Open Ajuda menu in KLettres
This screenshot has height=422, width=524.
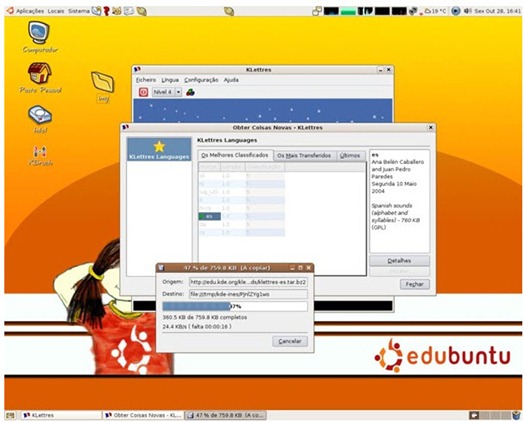pos(231,80)
